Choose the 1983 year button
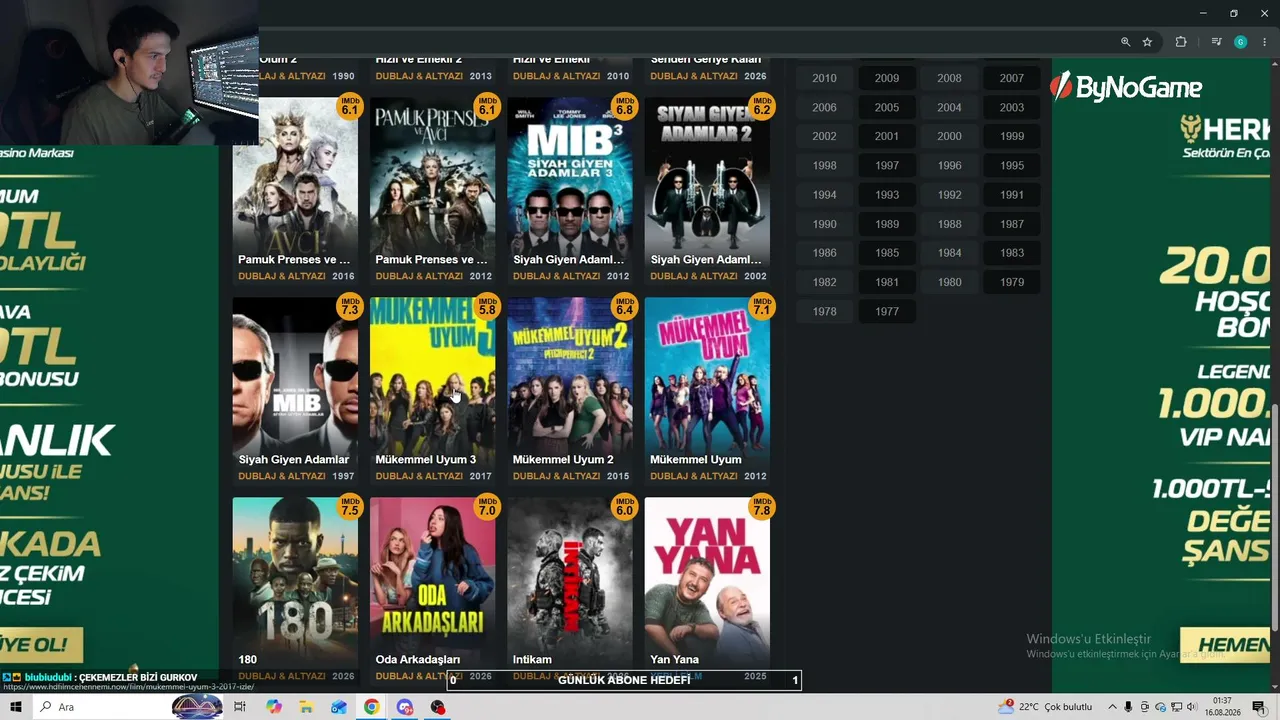This screenshot has height=720, width=1280. click(1012, 253)
